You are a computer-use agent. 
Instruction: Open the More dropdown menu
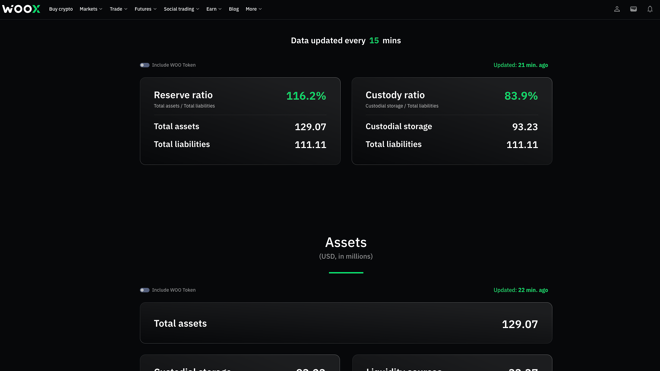click(253, 9)
